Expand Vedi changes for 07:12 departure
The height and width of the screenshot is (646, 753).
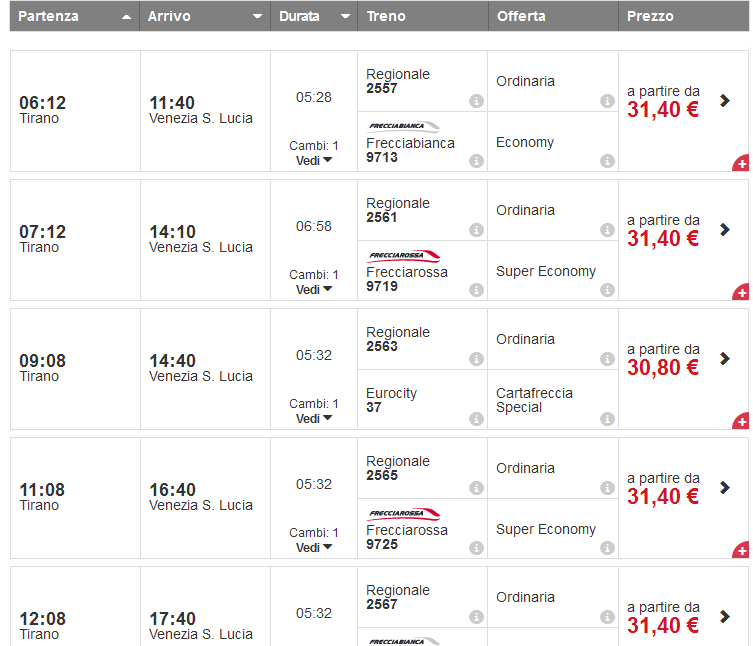[x=313, y=289]
